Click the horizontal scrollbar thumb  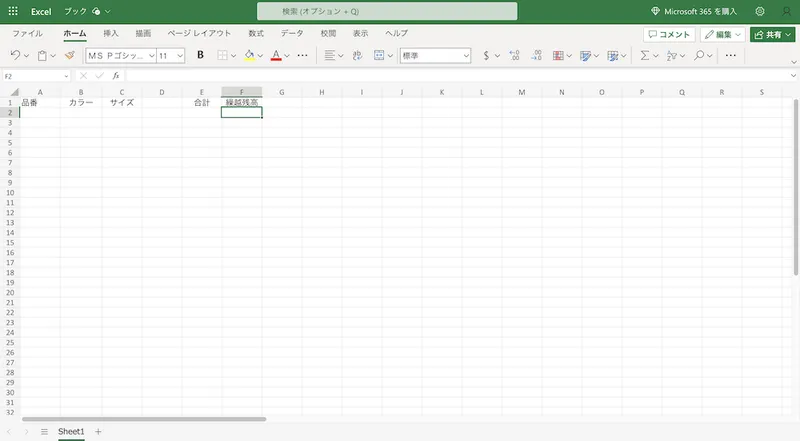click(x=144, y=419)
